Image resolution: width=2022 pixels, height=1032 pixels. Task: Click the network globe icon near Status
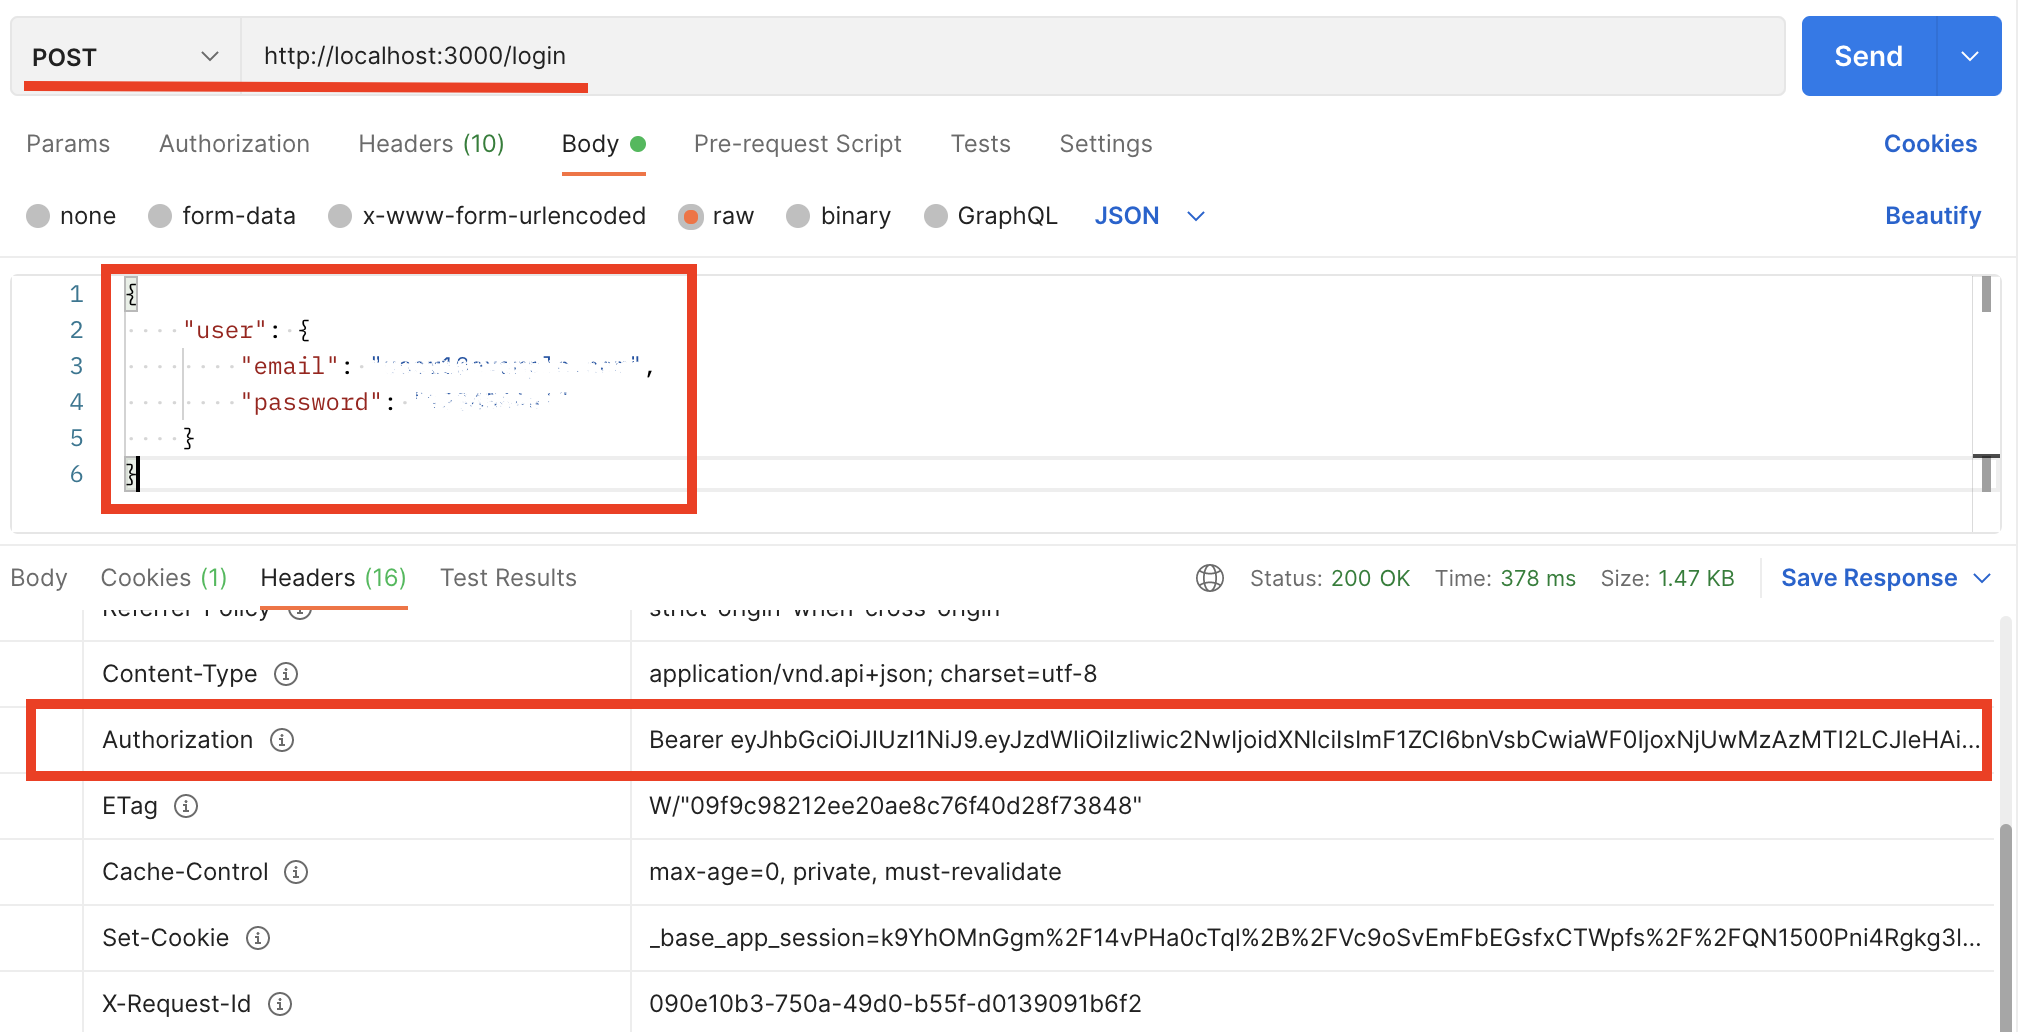point(1210,578)
